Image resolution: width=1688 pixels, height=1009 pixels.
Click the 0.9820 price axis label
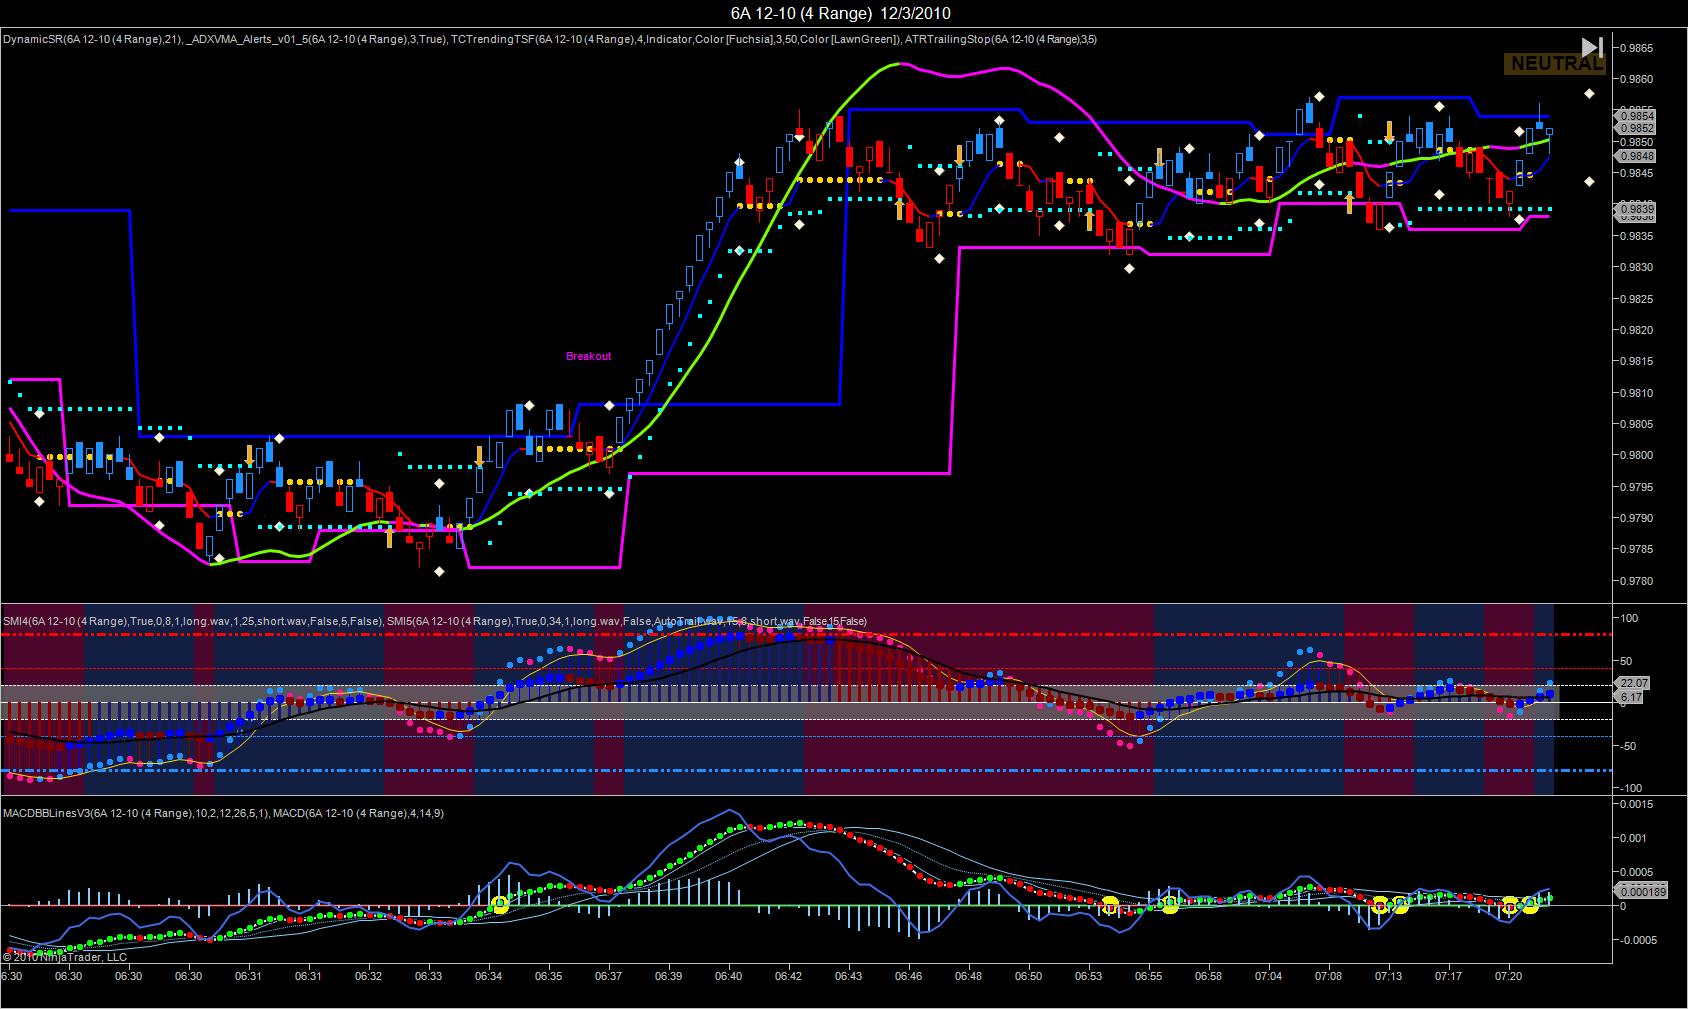[x=1636, y=330]
